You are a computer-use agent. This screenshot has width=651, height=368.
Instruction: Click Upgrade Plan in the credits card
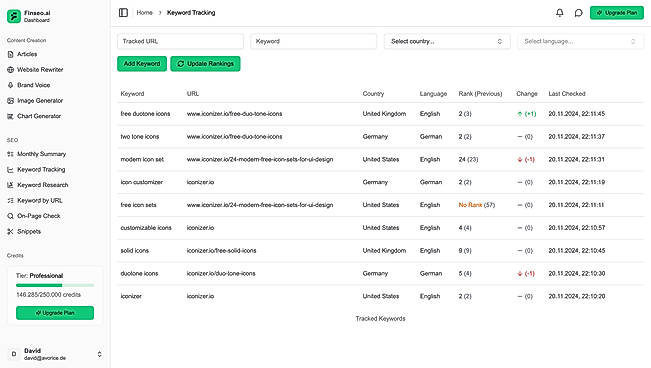pyautogui.click(x=55, y=313)
